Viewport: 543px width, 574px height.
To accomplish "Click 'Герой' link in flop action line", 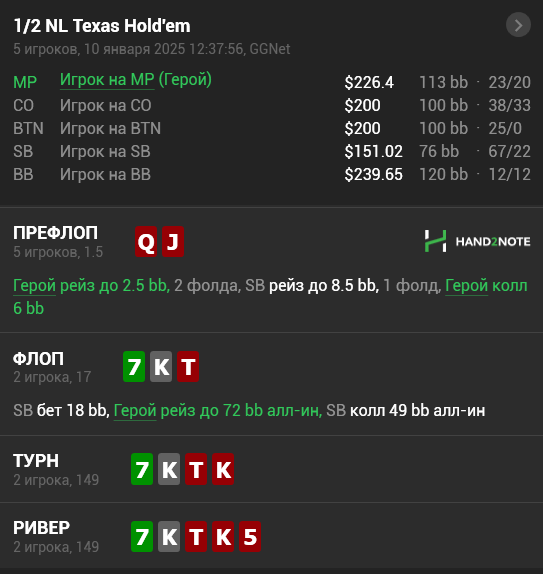I will 135,411.
